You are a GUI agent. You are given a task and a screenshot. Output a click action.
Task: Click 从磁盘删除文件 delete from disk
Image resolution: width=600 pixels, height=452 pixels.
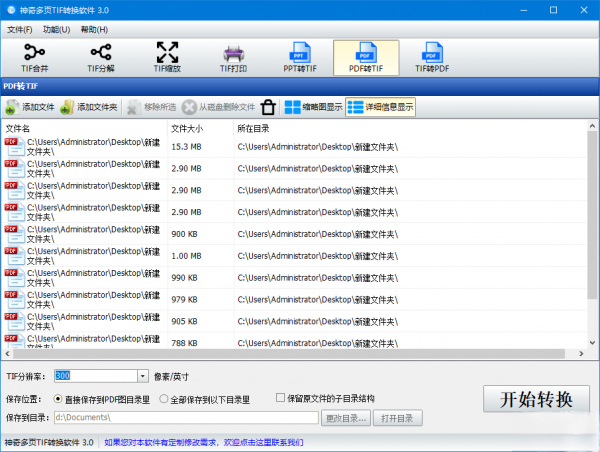point(218,107)
